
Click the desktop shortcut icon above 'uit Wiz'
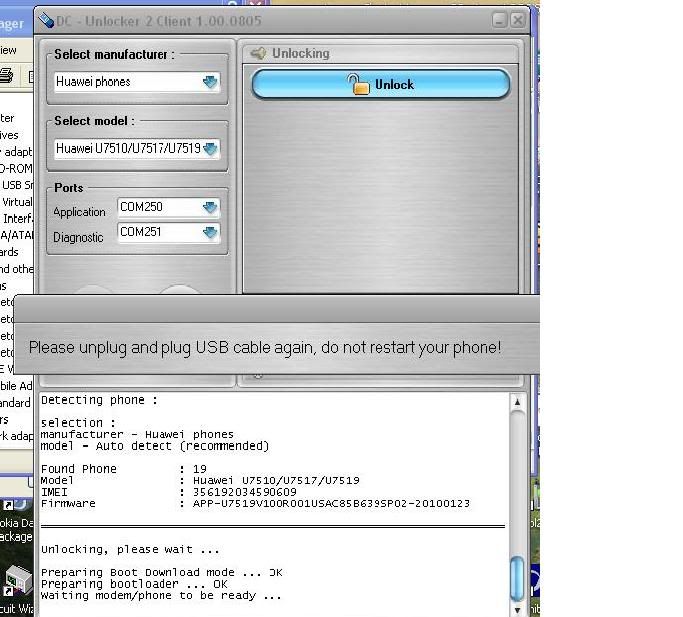[17, 580]
